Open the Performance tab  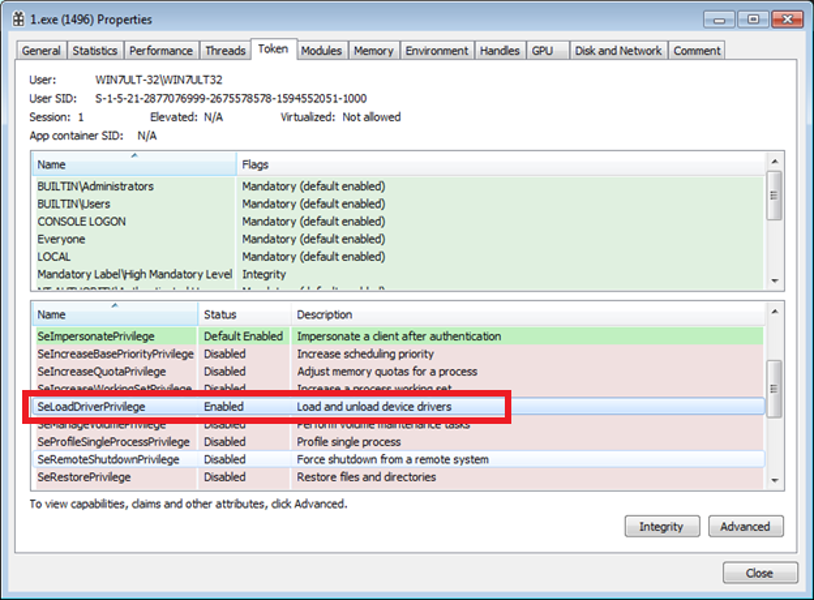pos(161,50)
